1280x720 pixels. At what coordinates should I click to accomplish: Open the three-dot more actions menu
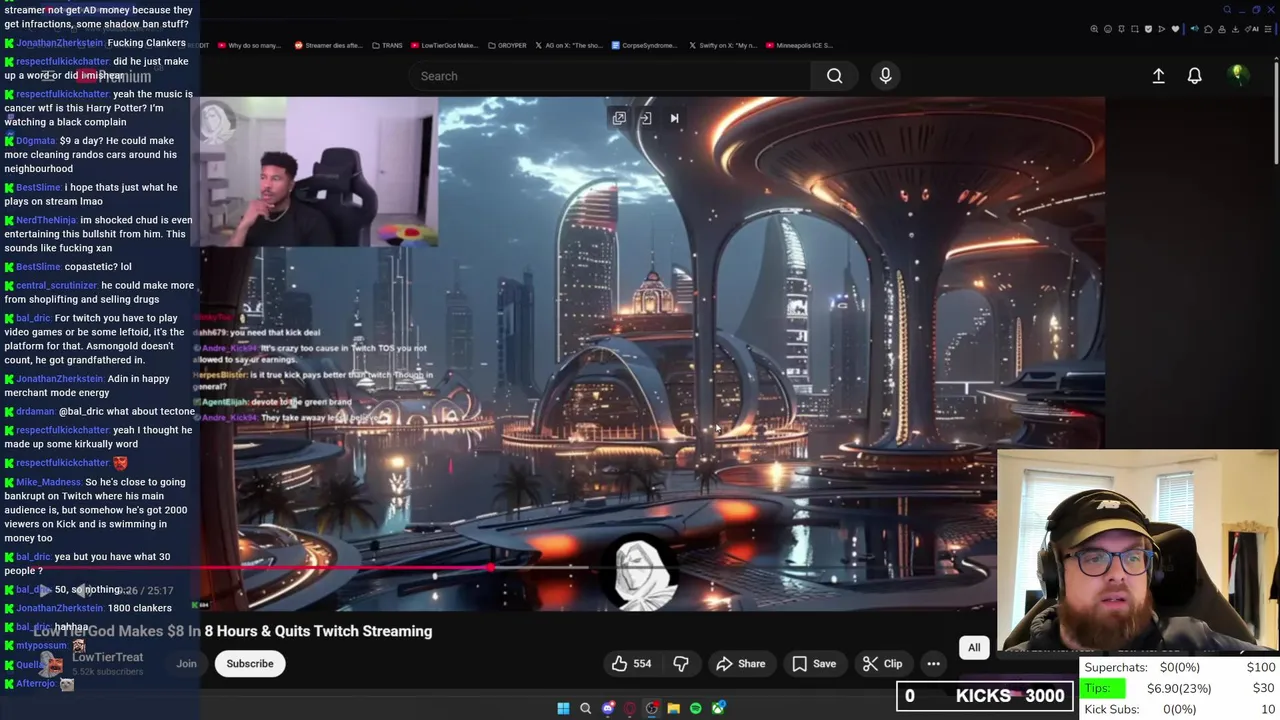[x=933, y=664]
